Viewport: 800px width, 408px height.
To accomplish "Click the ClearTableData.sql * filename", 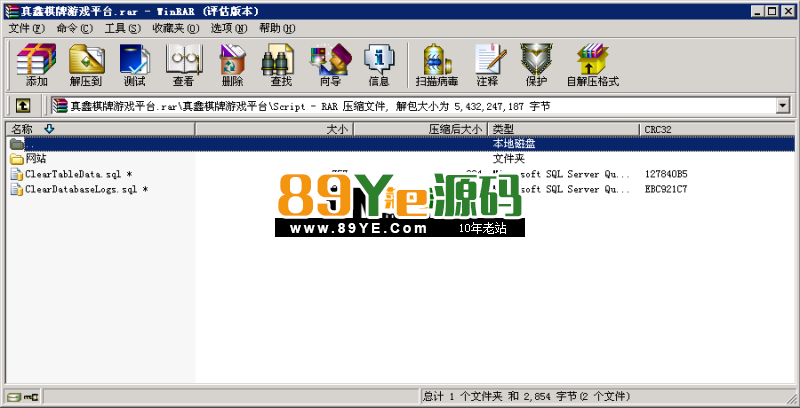I will (79, 174).
